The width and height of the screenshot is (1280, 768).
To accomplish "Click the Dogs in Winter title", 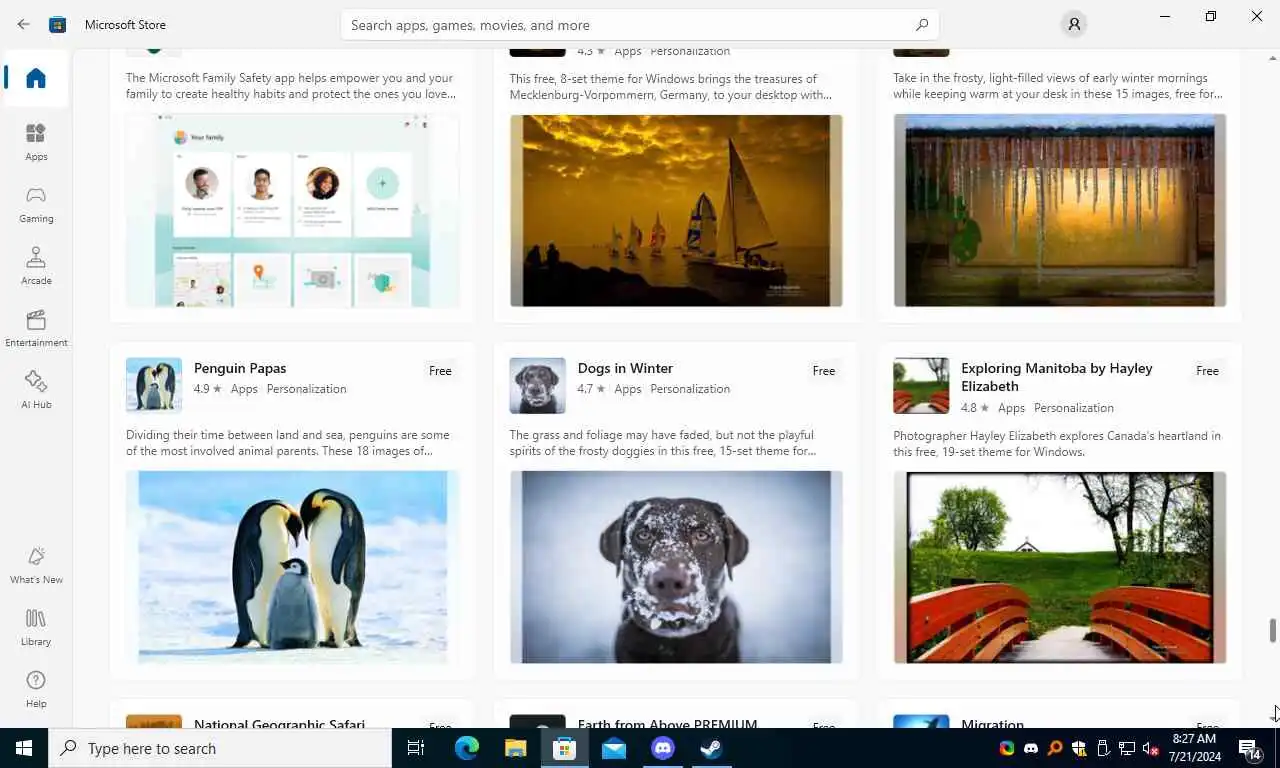I will coord(625,368).
